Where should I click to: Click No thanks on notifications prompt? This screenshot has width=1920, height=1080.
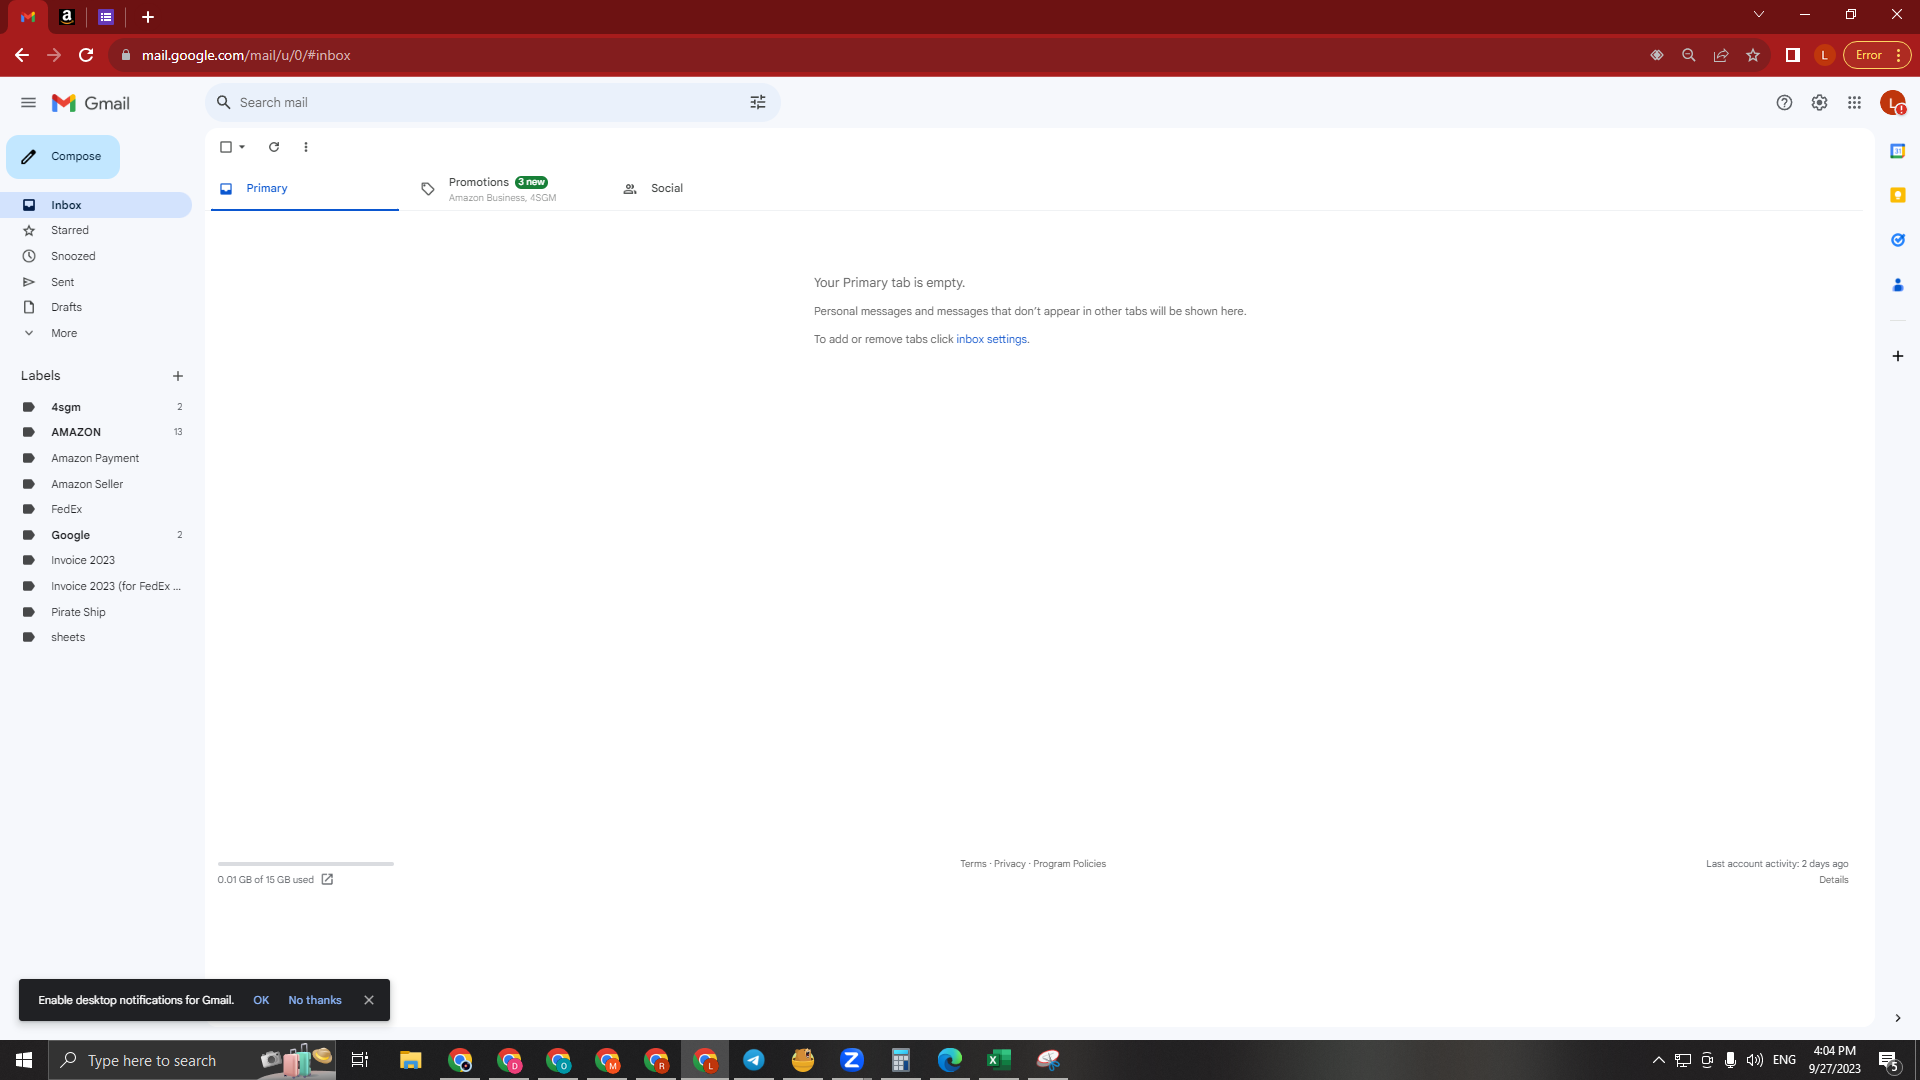pyautogui.click(x=315, y=1000)
